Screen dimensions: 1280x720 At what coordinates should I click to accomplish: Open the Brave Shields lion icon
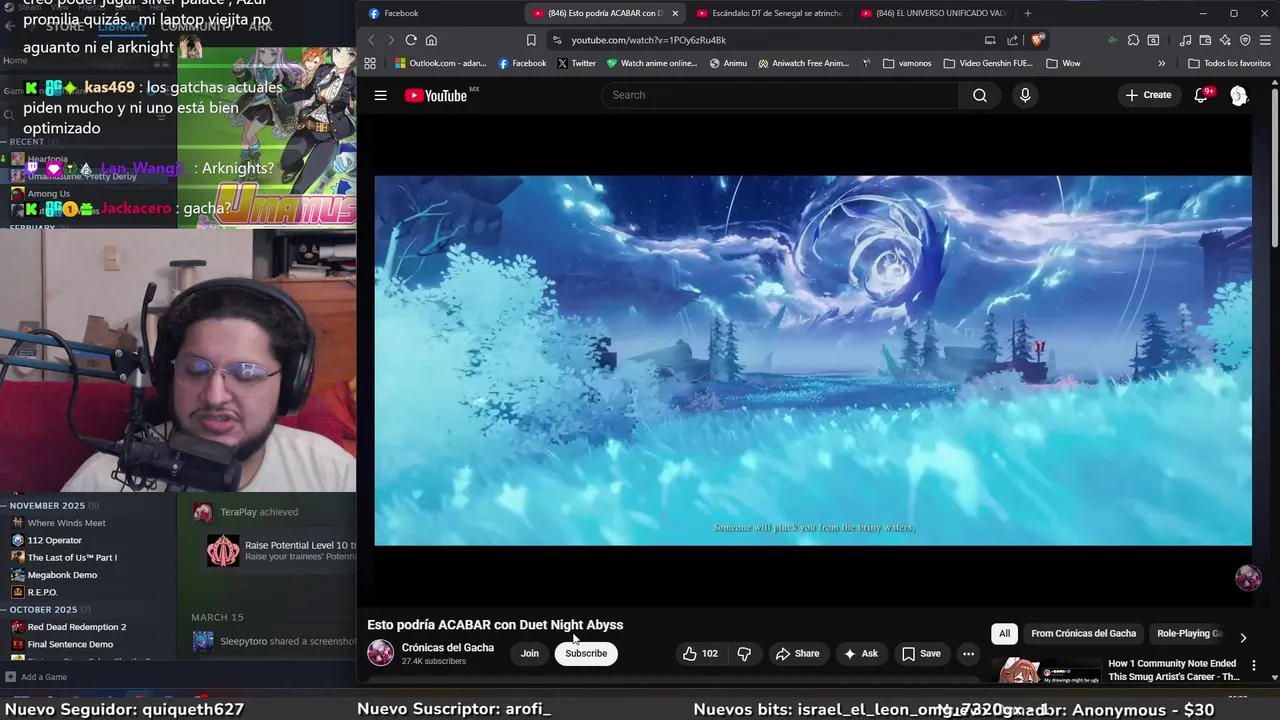pyautogui.click(x=1037, y=40)
